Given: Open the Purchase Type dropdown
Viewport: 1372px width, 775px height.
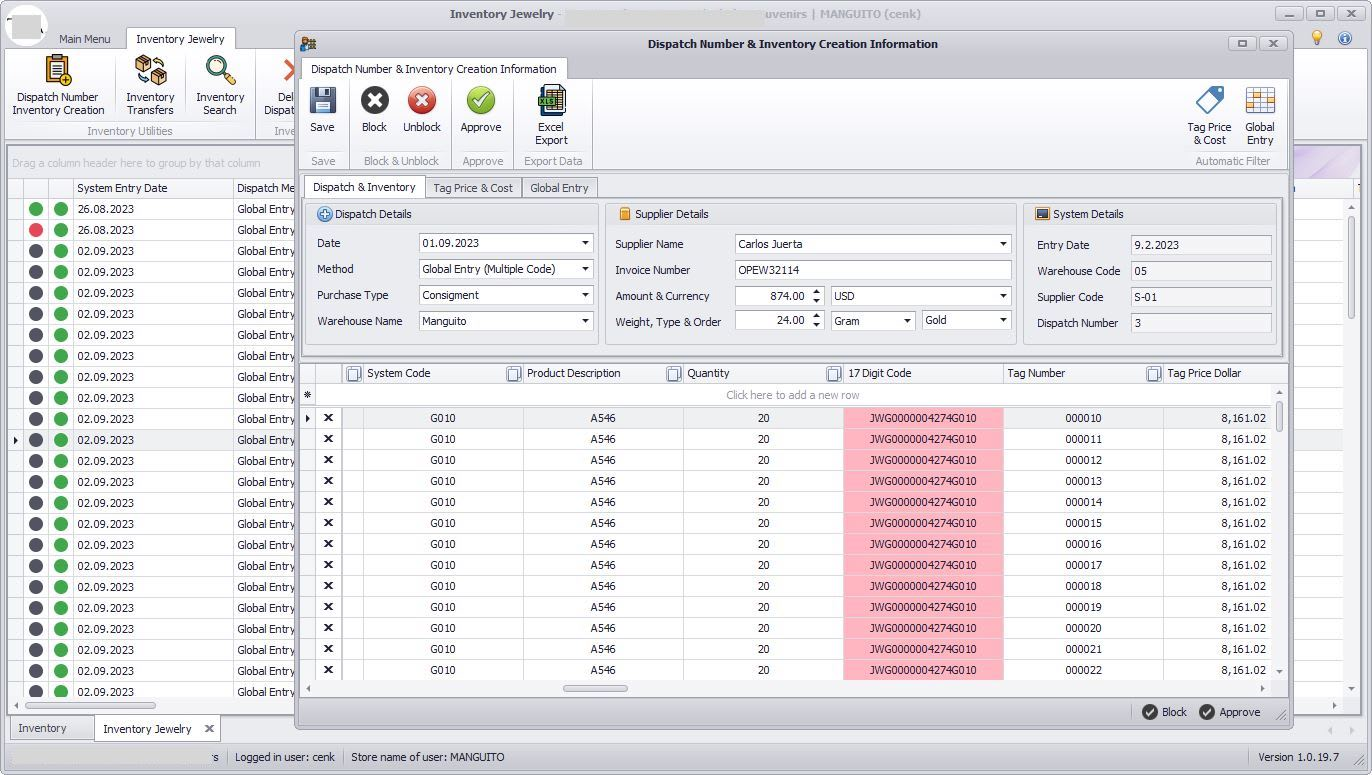Looking at the screenshot, I should click(x=585, y=295).
